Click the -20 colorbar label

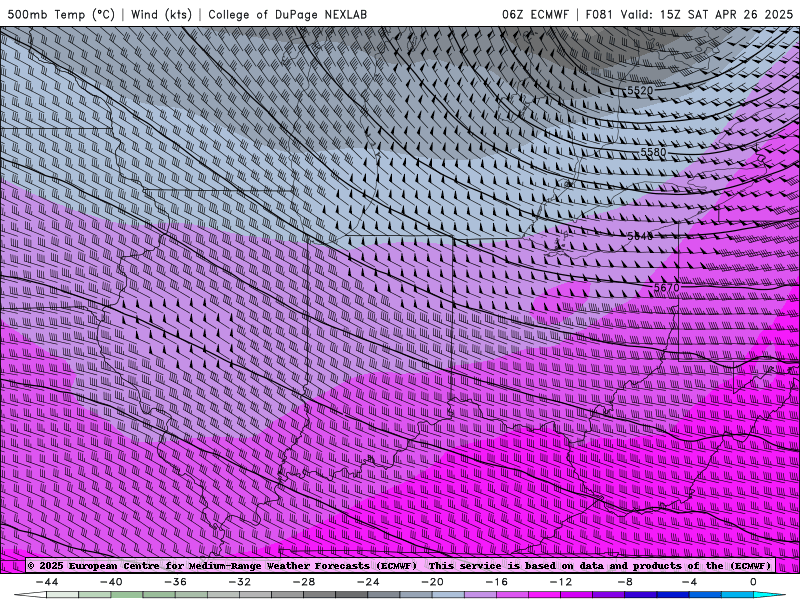click(433, 582)
